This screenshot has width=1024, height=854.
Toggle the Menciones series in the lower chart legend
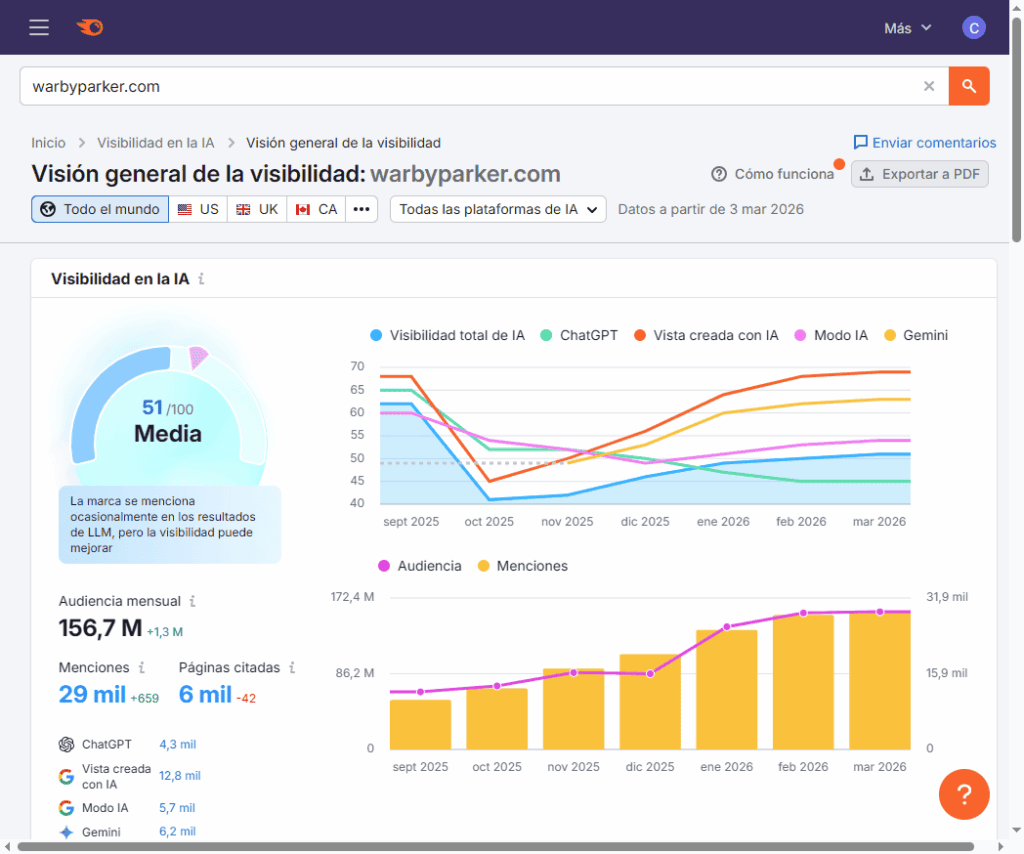point(521,565)
